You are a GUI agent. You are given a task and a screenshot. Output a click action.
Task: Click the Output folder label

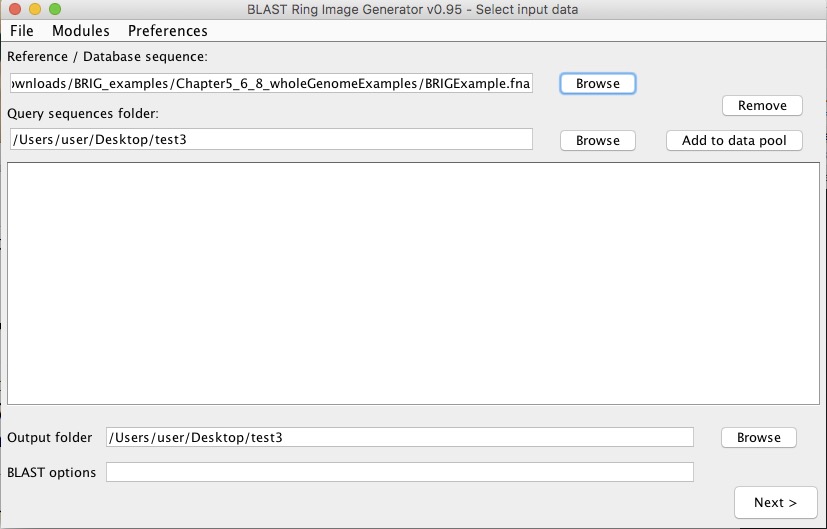(50, 437)
